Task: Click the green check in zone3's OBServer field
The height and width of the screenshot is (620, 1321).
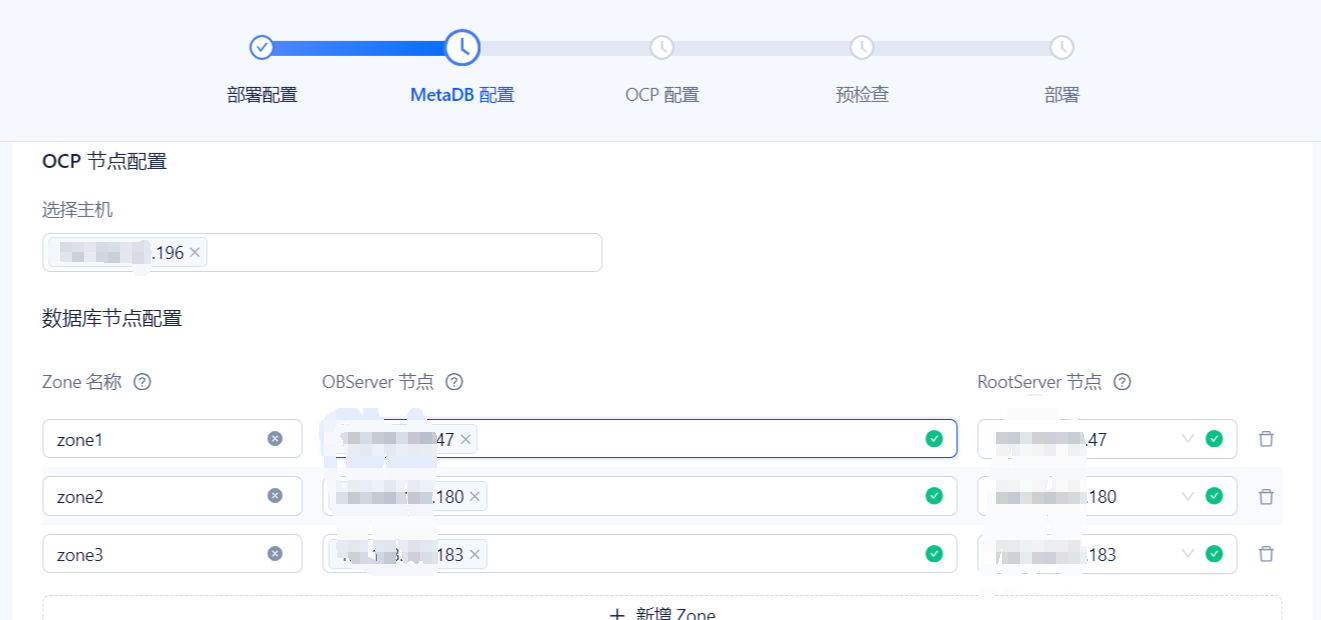Action: (934, 554)
